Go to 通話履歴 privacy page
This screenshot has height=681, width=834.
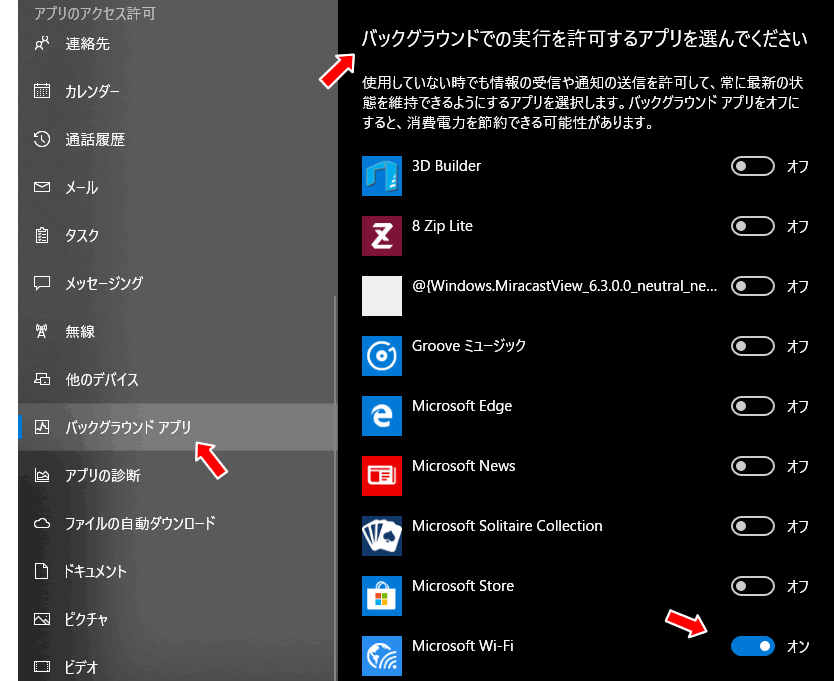[x=178, y=139]
